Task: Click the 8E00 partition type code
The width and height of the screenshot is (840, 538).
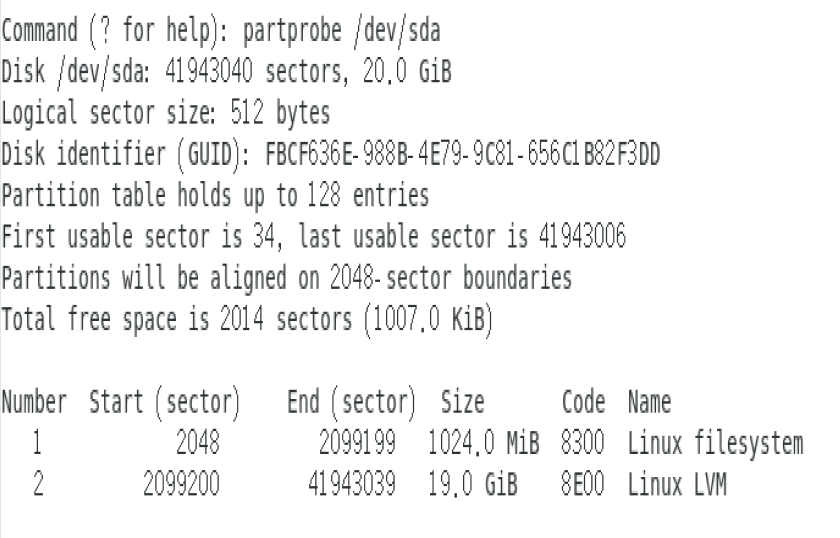Action: point(585,487)
